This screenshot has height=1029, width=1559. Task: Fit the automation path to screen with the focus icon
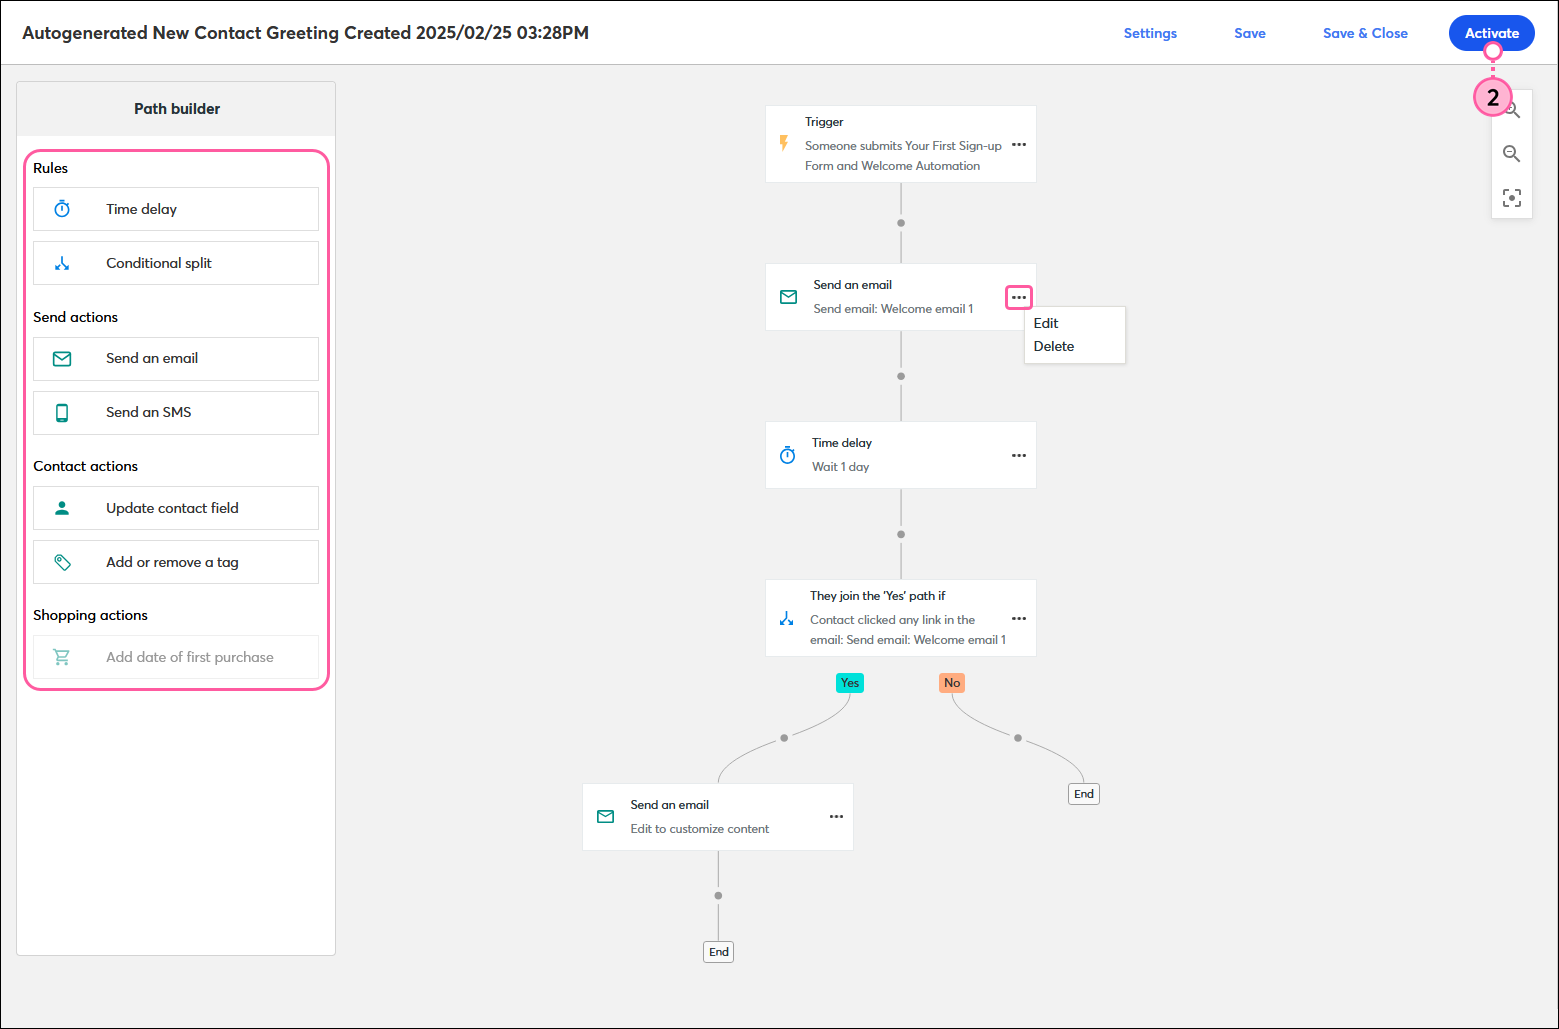coord(1511,198)
